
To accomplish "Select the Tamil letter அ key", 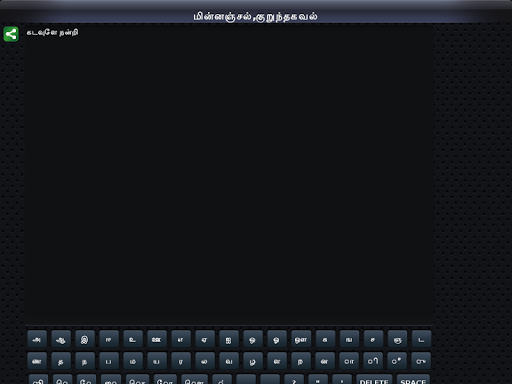I will [37, 339].
